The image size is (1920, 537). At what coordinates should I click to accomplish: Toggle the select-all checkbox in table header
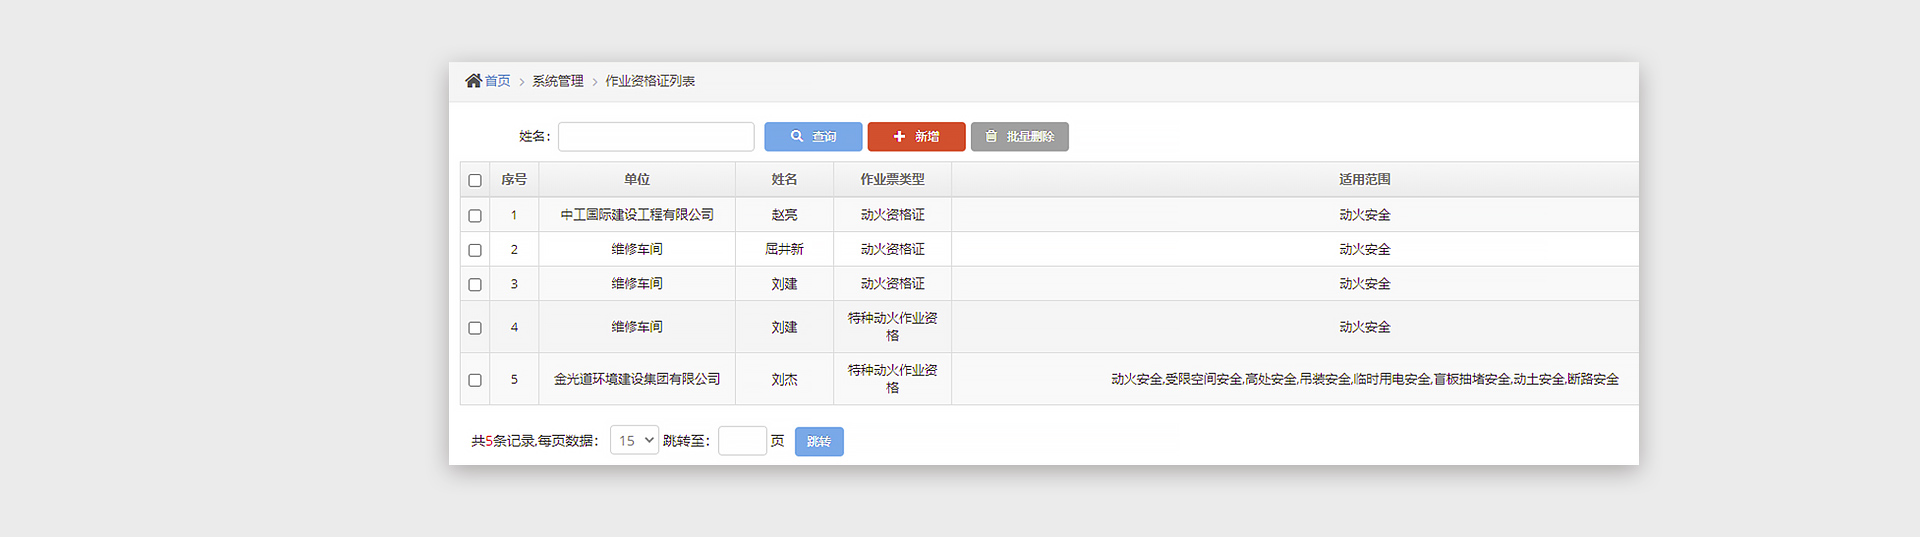click(475, 181)
